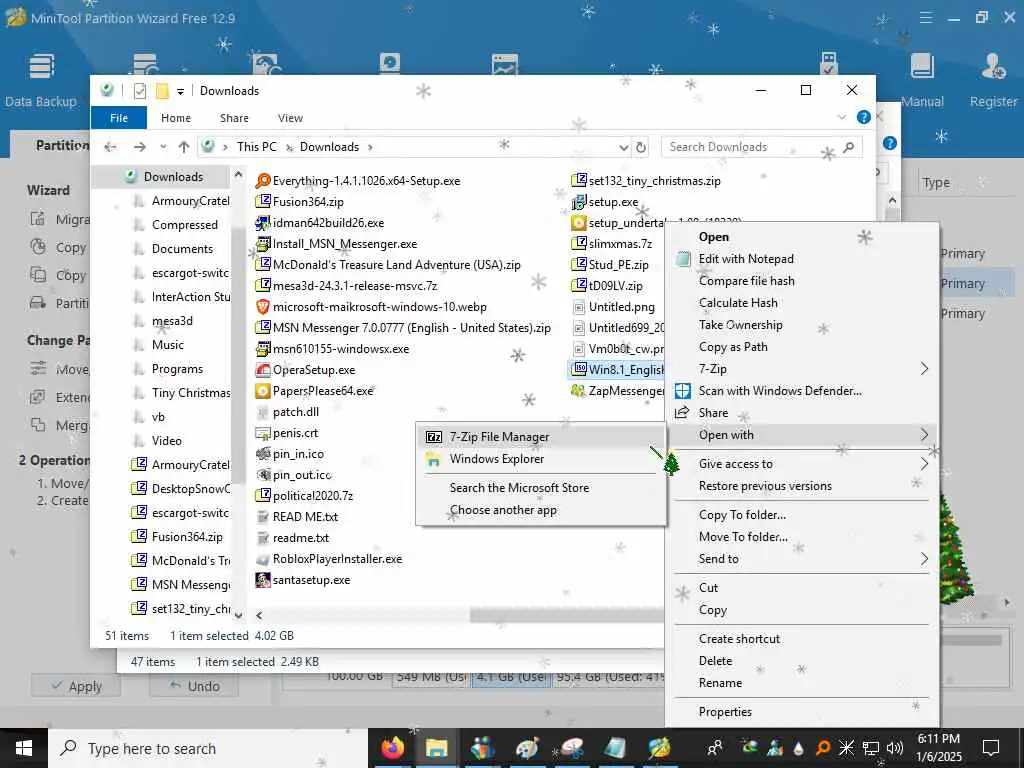Open the notification center icon
The height and width of the screenshot is (768, 1024).
(991, 748)
